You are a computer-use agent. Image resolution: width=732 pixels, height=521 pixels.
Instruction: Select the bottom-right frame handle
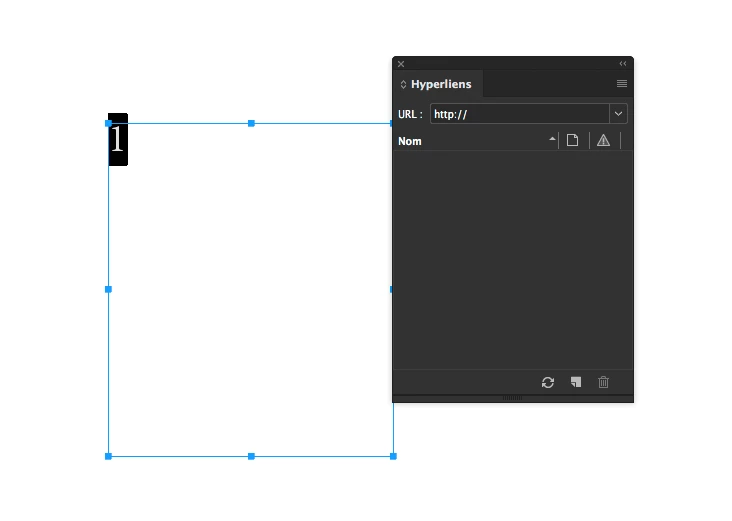[x=393, y=456]
